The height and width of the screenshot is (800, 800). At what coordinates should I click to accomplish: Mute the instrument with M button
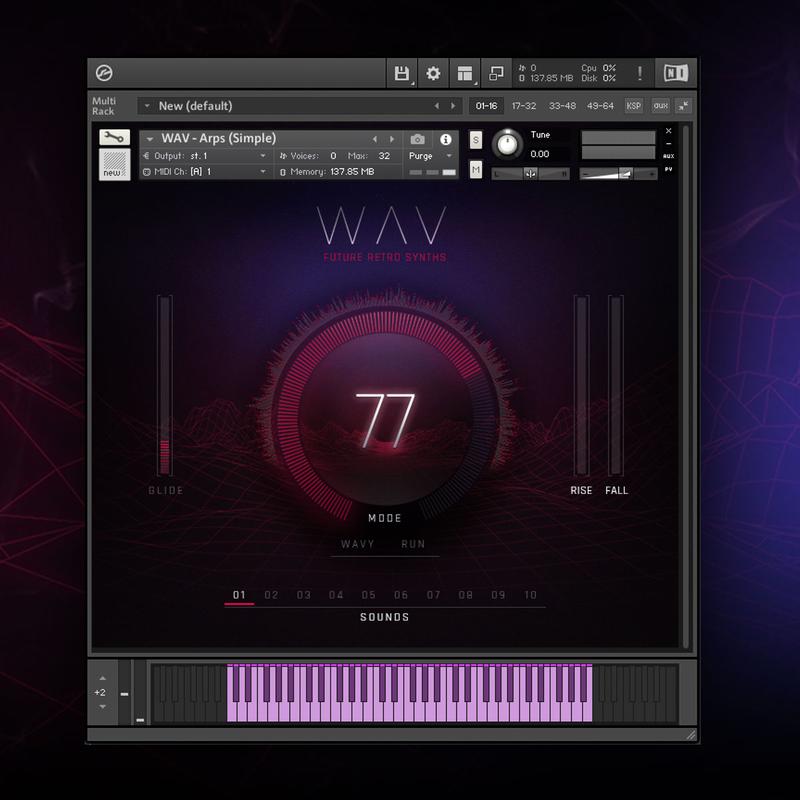pyautogui.click(x=476, y=169)
